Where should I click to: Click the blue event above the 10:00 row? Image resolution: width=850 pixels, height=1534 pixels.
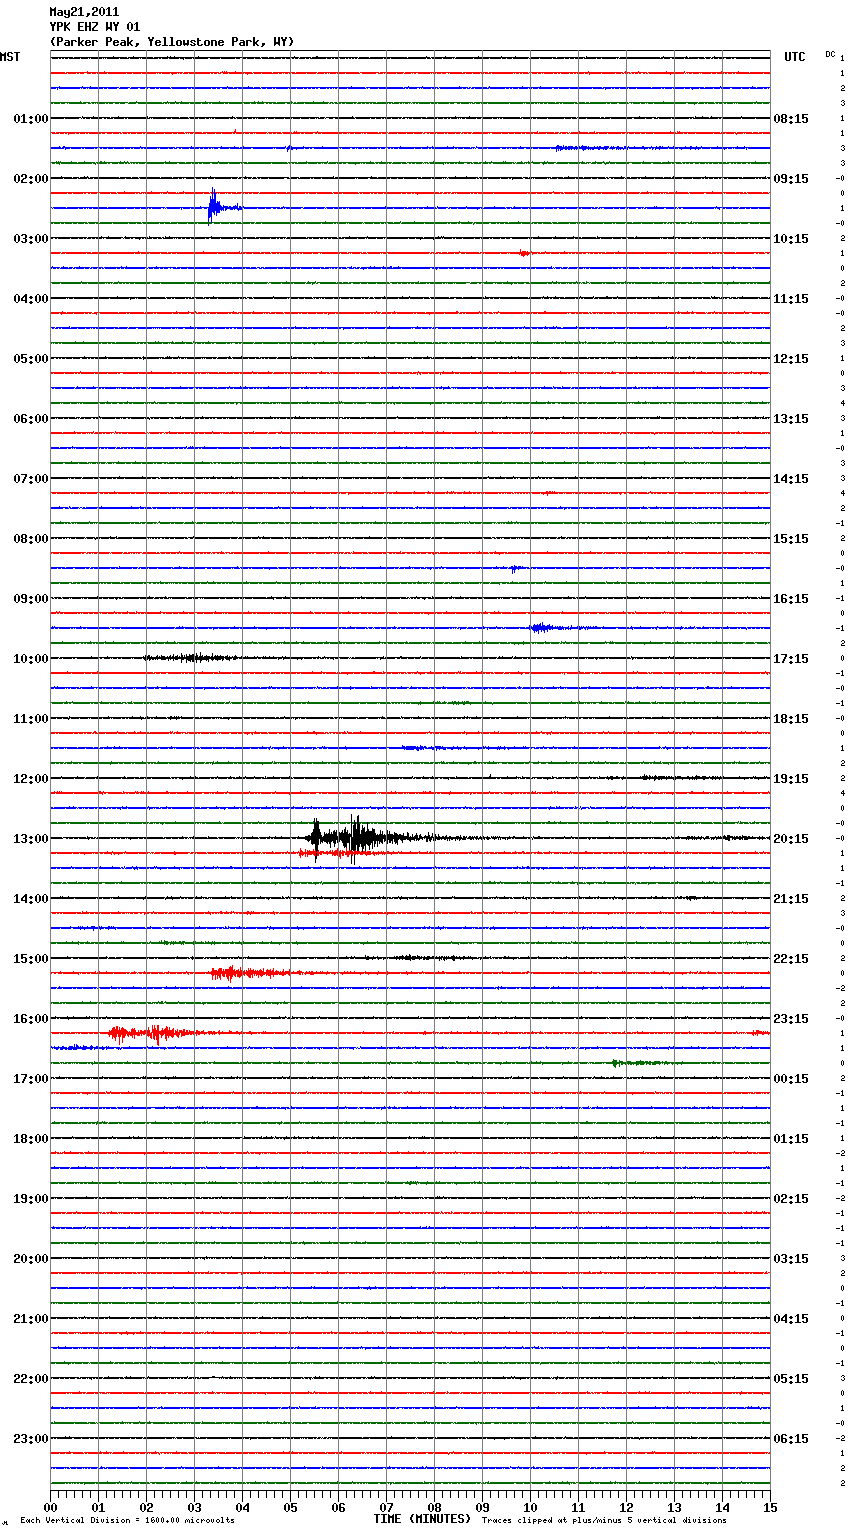(x=547, y=628)
